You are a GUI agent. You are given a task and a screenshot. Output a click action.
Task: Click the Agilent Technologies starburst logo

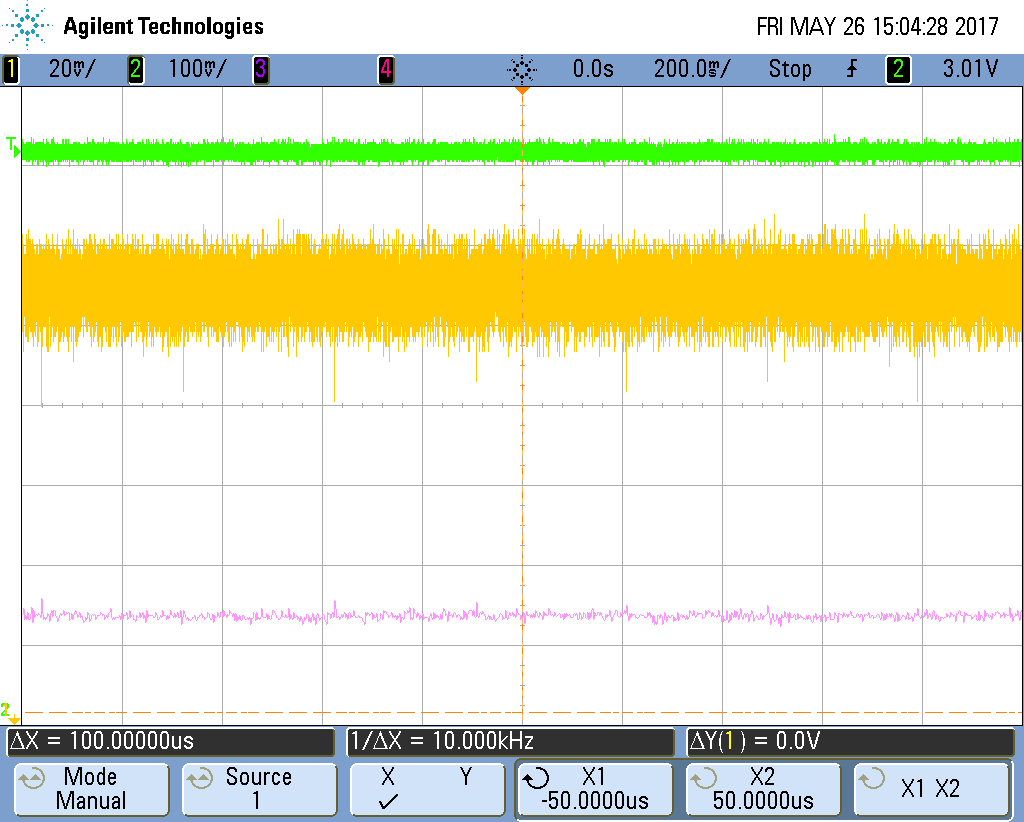coord(27,26)
